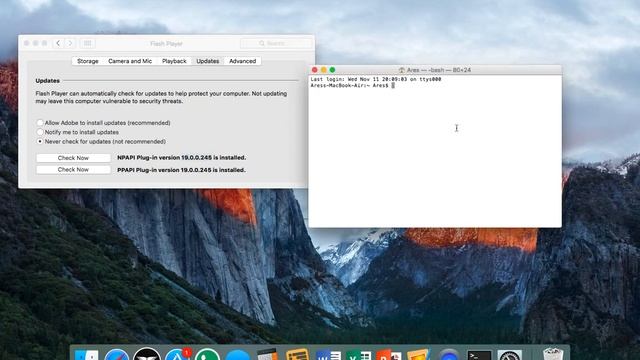640x360 pixels.
Task: Click the Updates section heading
Action: click(47, 81)
